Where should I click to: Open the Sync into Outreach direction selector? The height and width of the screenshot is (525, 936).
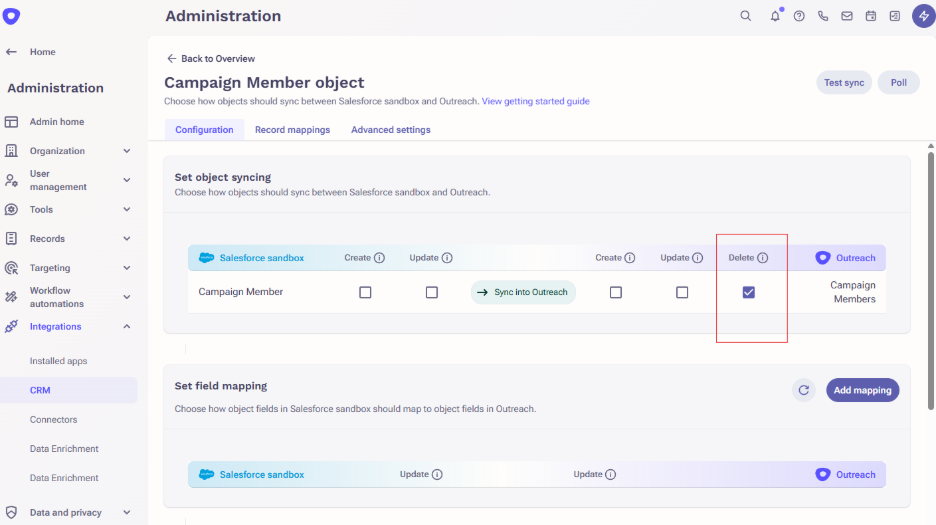pyautogui.click(x=523, y=292)
